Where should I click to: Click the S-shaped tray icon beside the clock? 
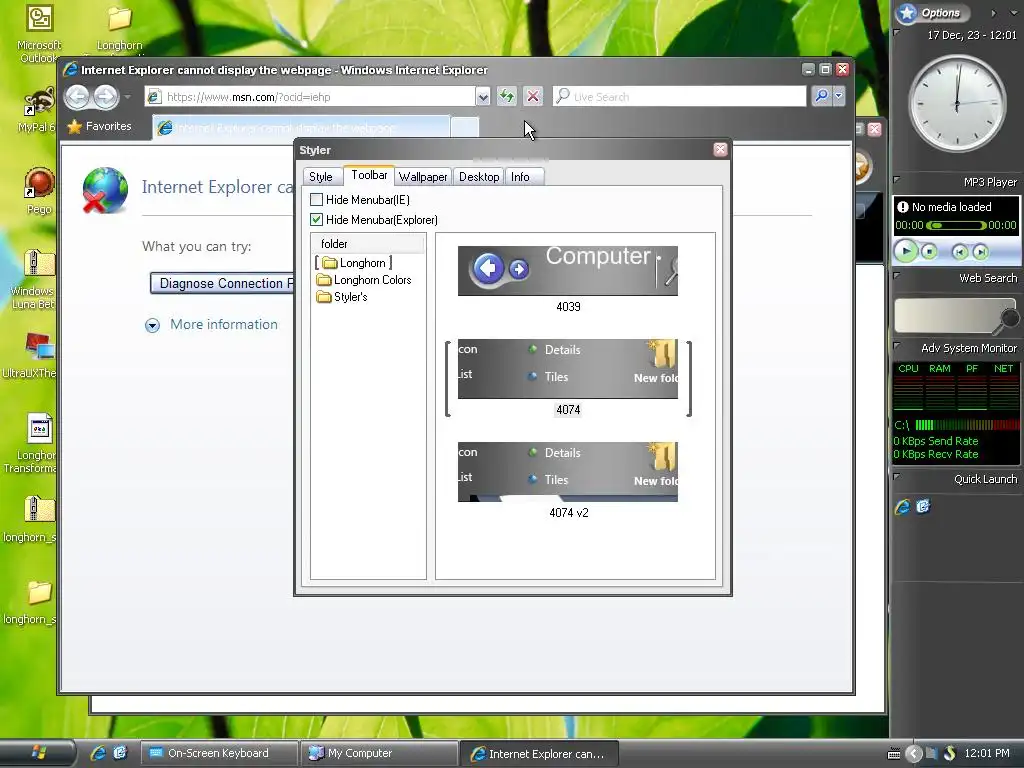950,754
